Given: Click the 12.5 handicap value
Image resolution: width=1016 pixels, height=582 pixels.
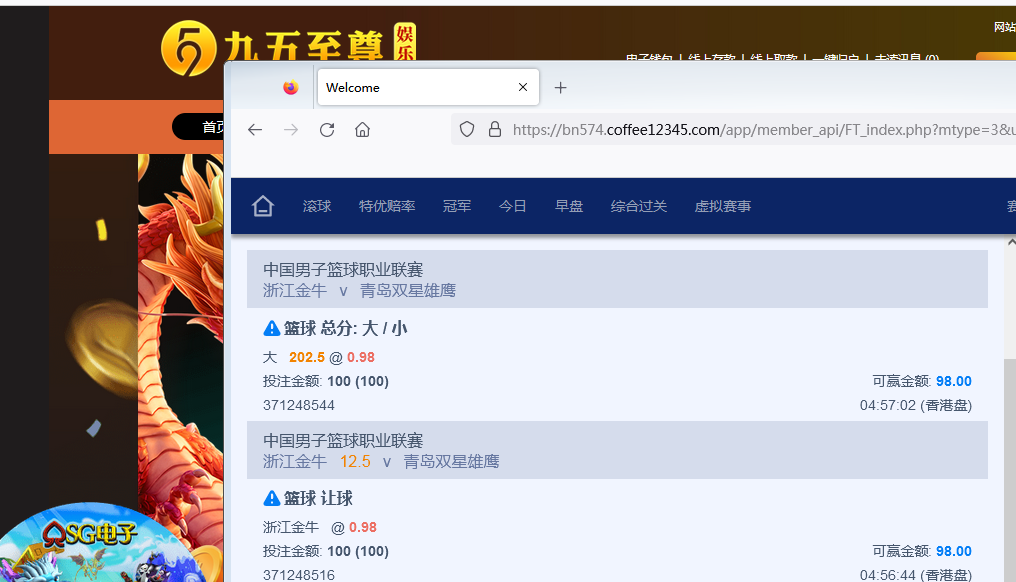Looking at the screenshot, I should pyautogui.click(x=355, y=461).
